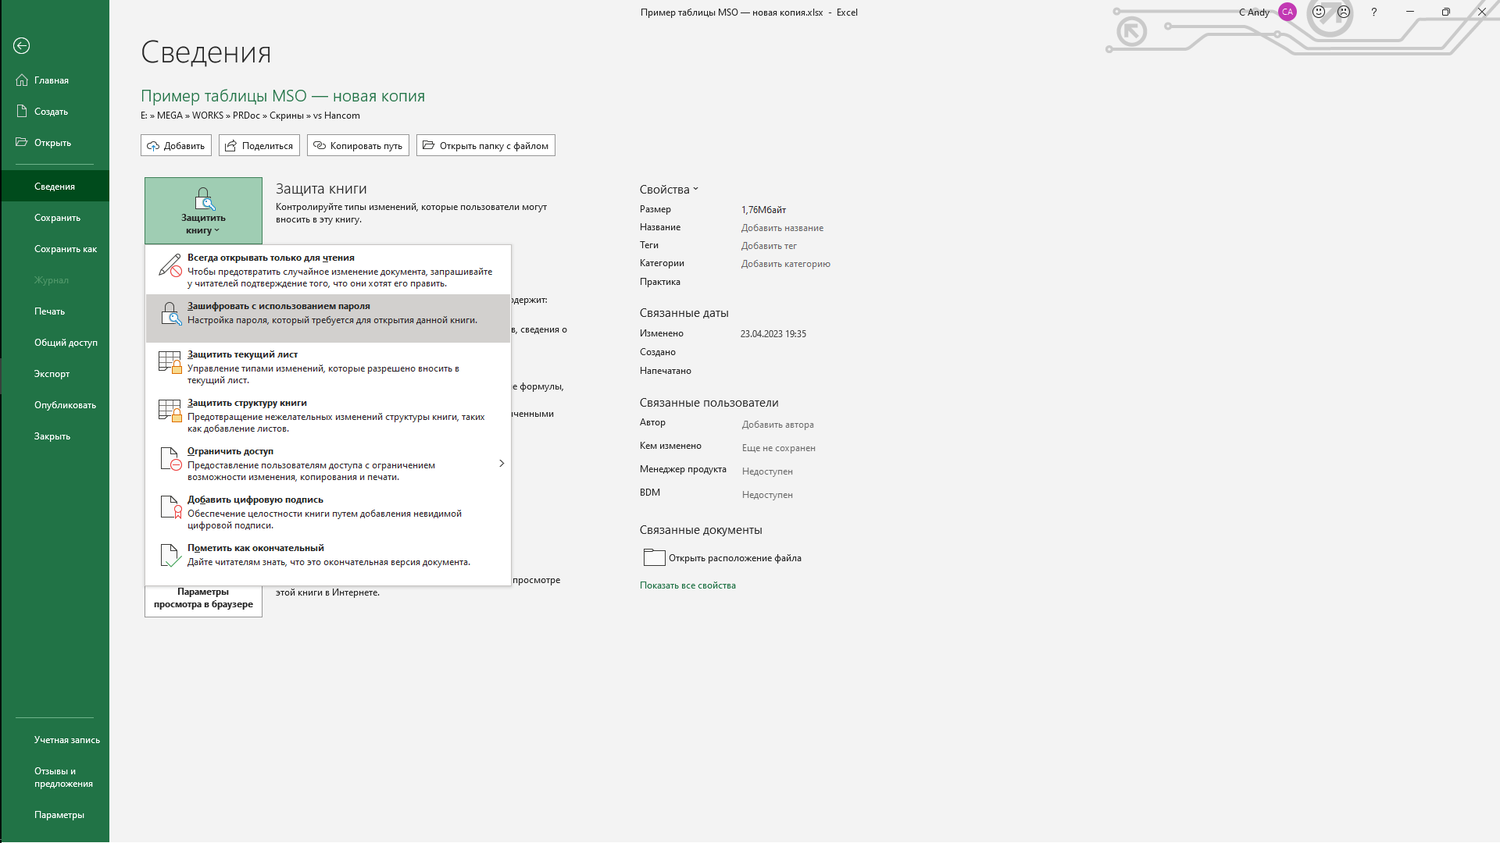This screenshot has height=843, width=1500.
Task: Click the frowning face feedback icon
Action: 1344,12
